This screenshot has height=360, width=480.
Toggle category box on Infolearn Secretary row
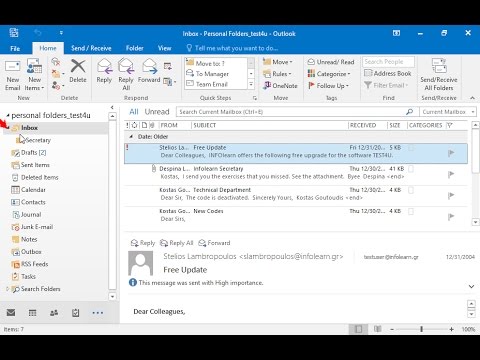[411, 169]
